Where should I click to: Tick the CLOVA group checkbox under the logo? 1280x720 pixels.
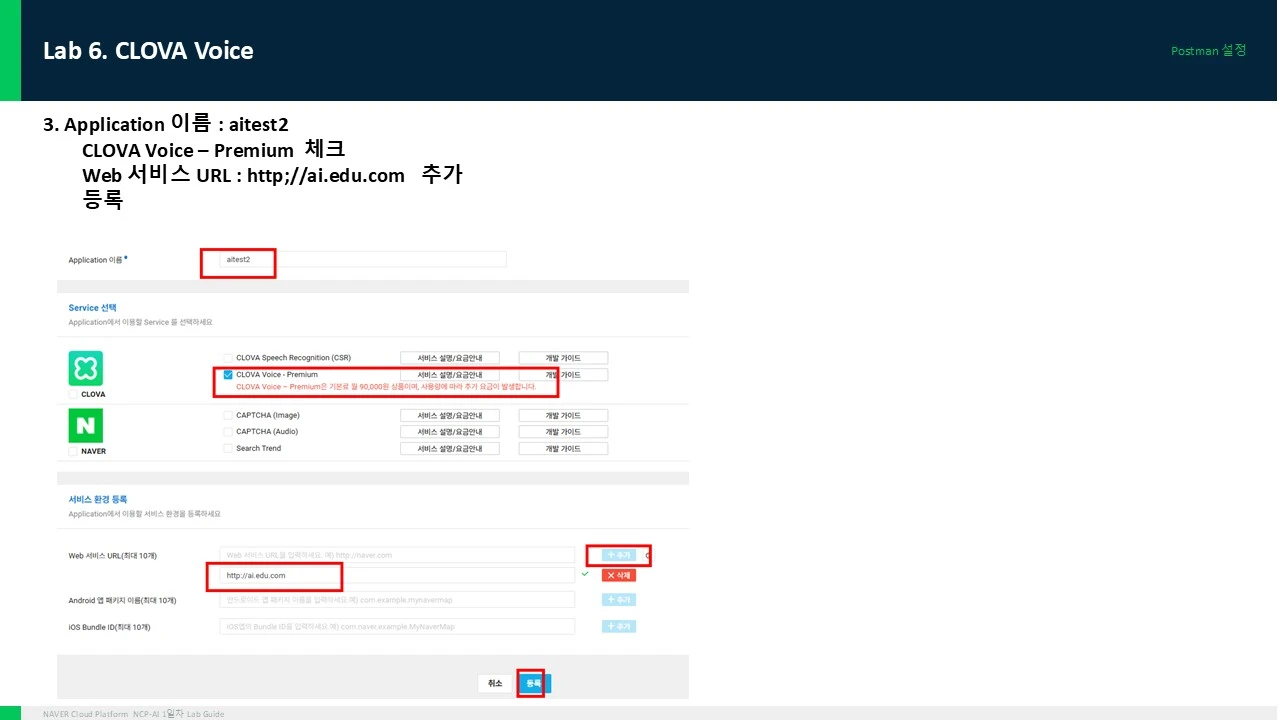pos(73,394)
